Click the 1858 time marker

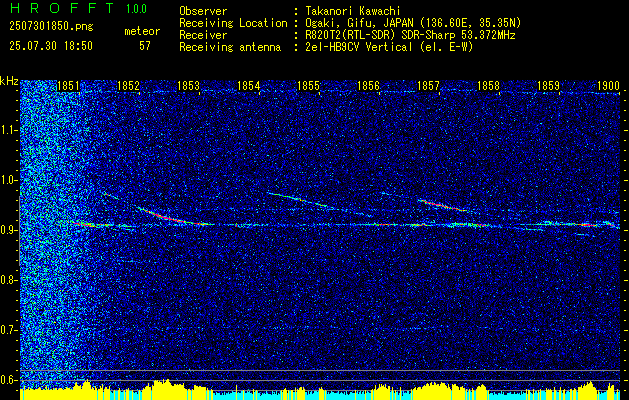[489, 86]
